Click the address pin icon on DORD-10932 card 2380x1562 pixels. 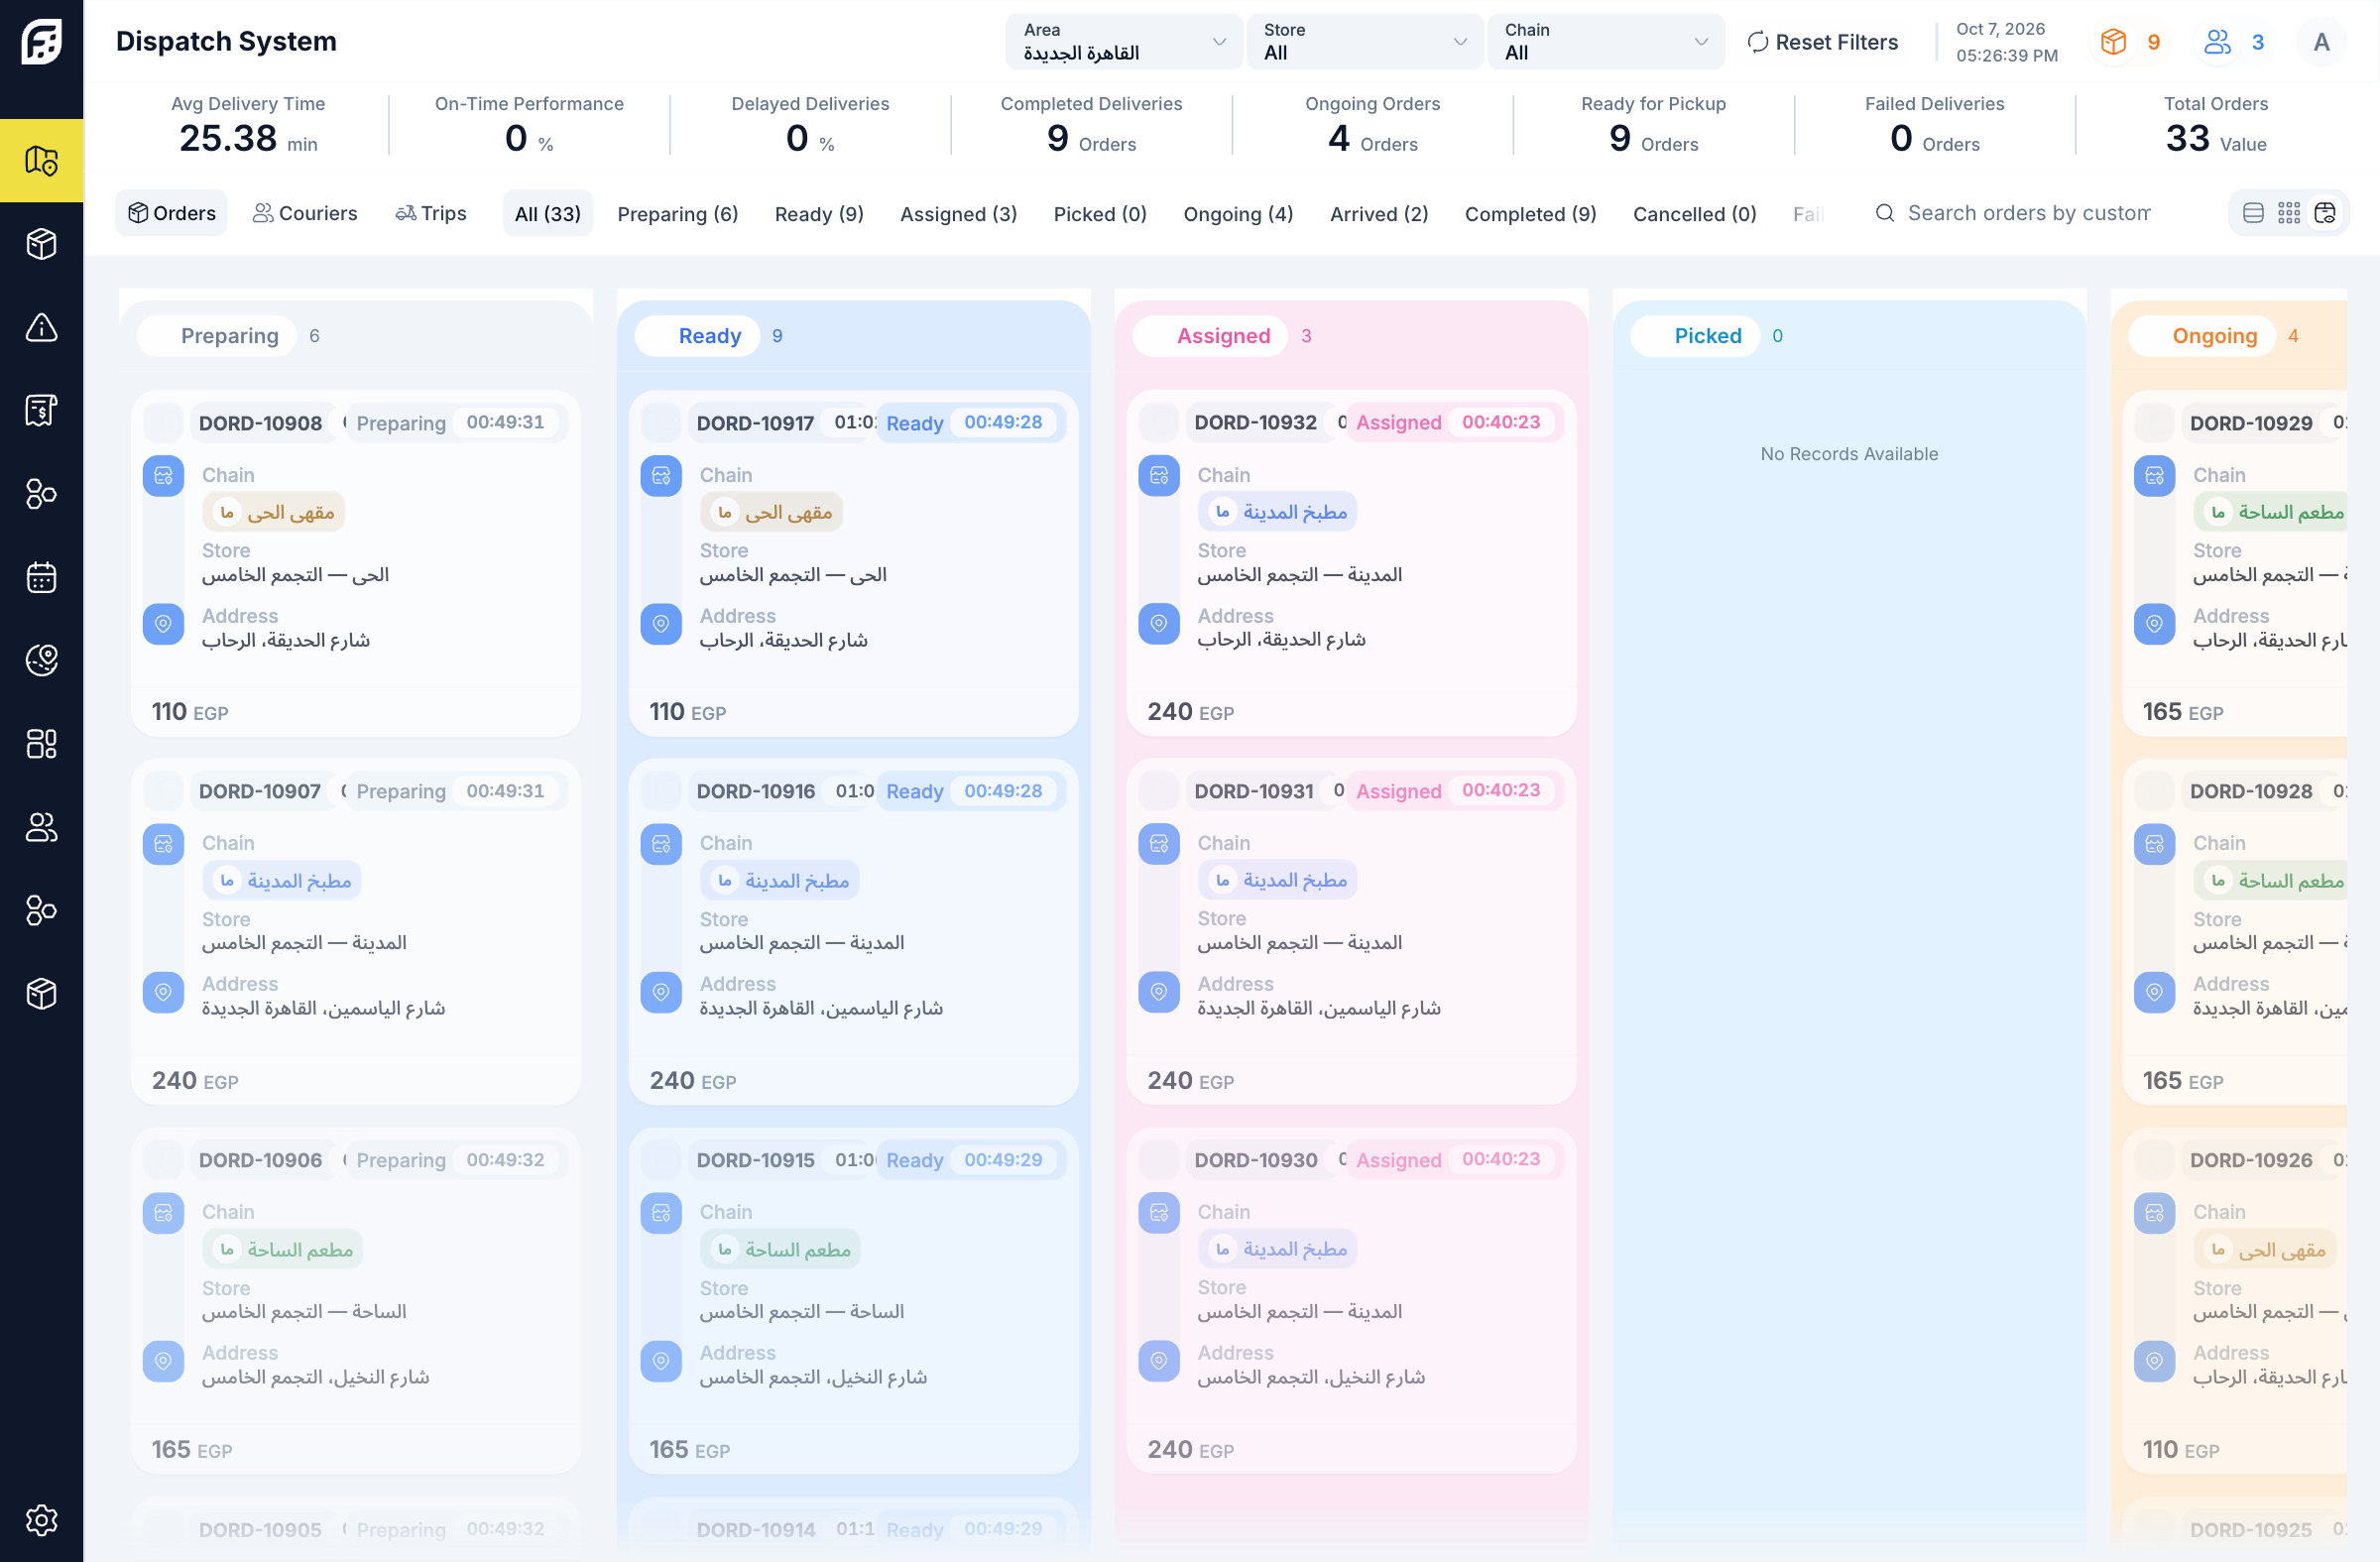[x=1159, y=624]
